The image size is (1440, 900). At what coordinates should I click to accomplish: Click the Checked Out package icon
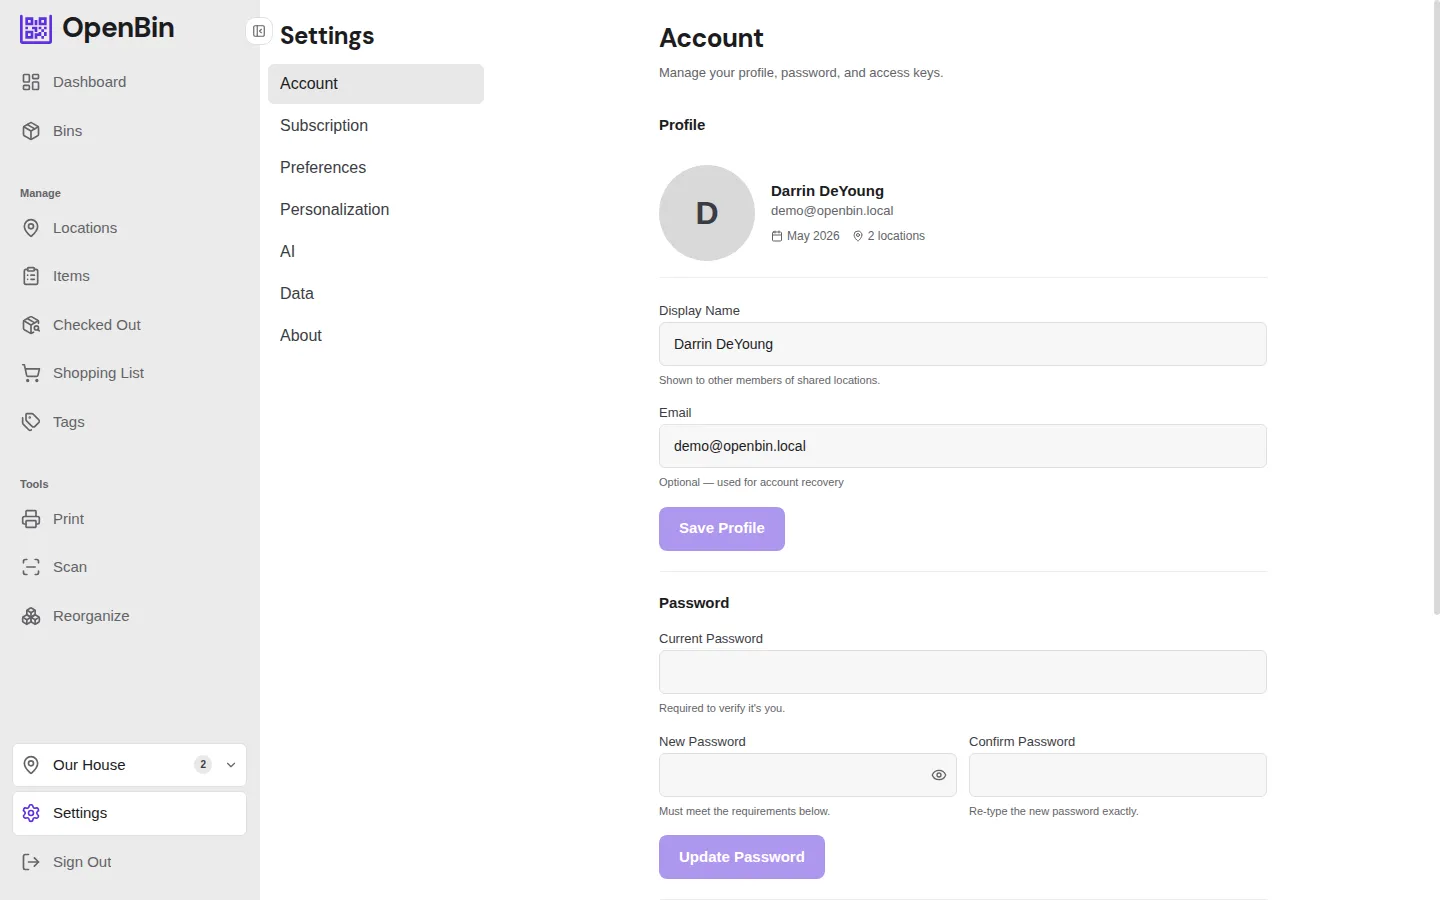click(x=31, y=325)
